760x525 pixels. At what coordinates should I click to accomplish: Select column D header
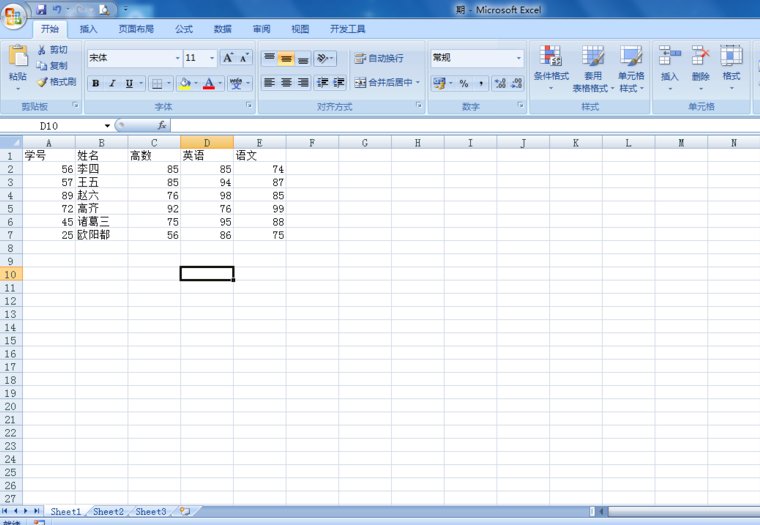coord(207,143)
